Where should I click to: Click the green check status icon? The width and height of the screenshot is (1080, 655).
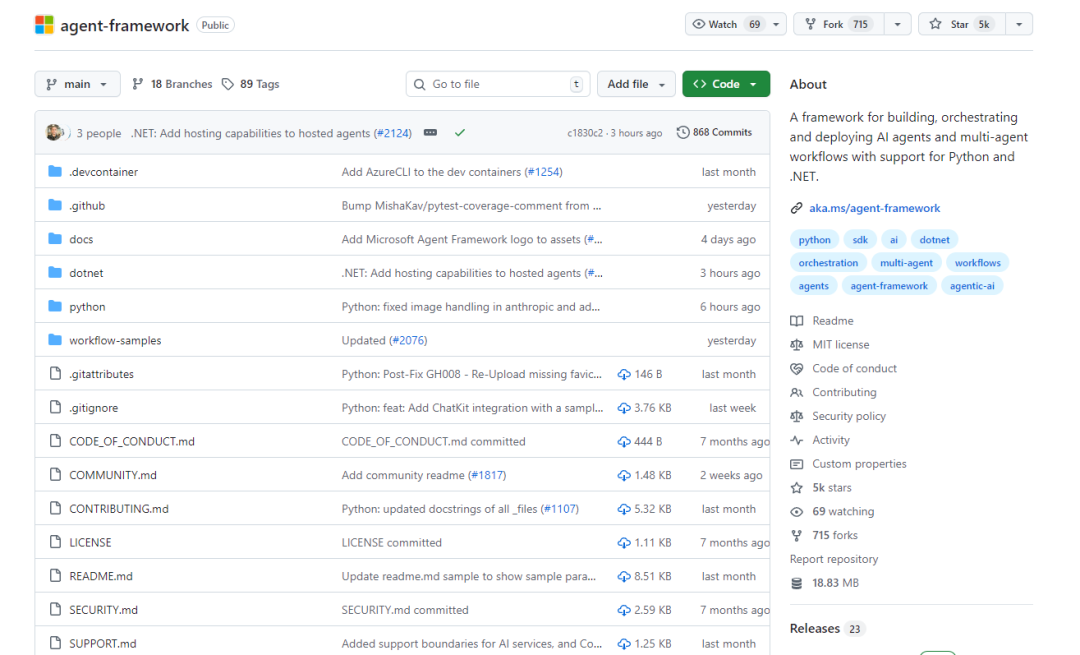460,133
